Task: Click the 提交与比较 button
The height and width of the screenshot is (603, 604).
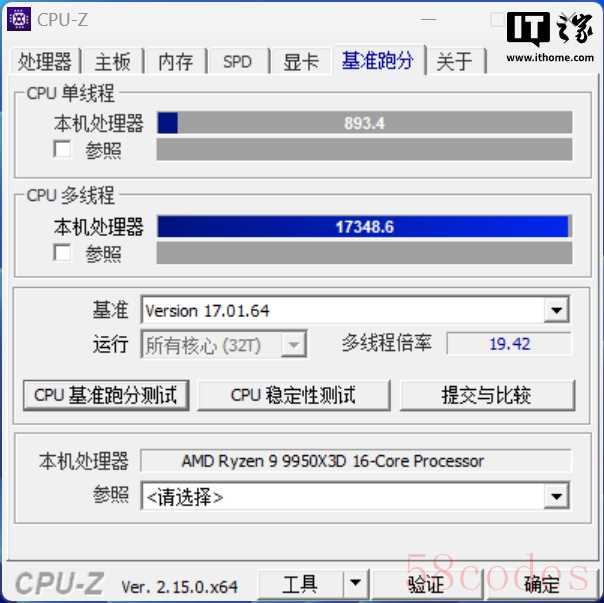Action: (487, 395)
